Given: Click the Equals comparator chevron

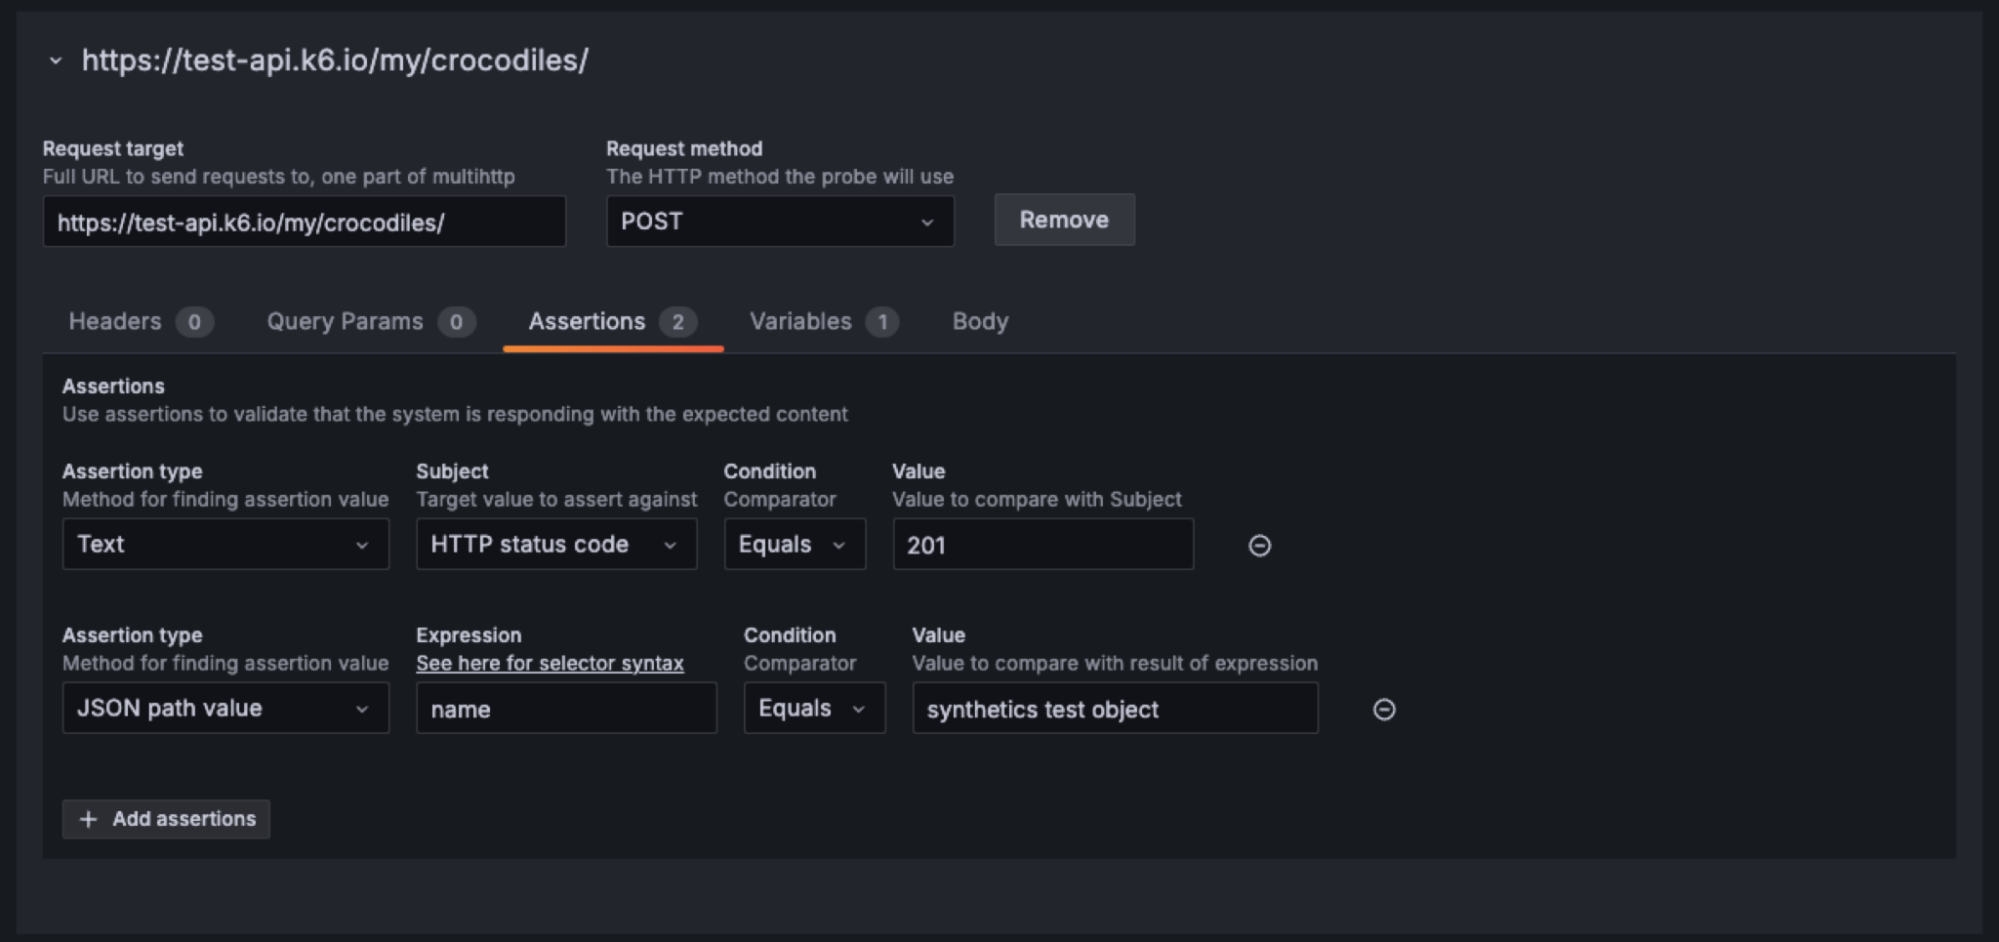Looking at the screenshot, I should point(840,544).
